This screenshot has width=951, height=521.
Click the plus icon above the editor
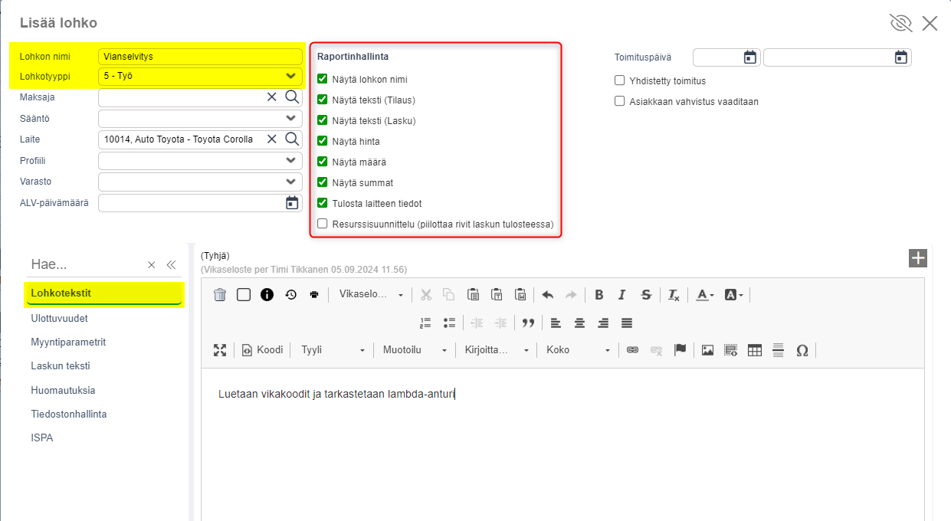click(x=918, y=258)
